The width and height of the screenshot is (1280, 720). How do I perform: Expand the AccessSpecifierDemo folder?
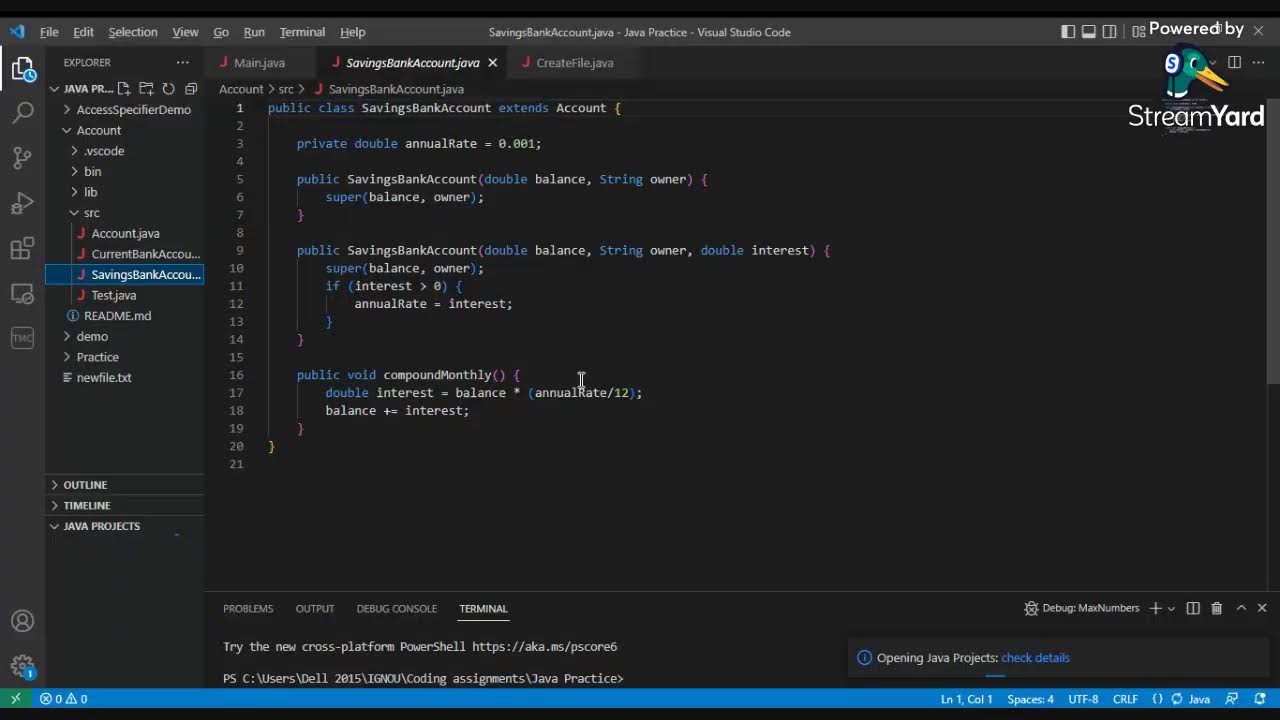point(124,110)
